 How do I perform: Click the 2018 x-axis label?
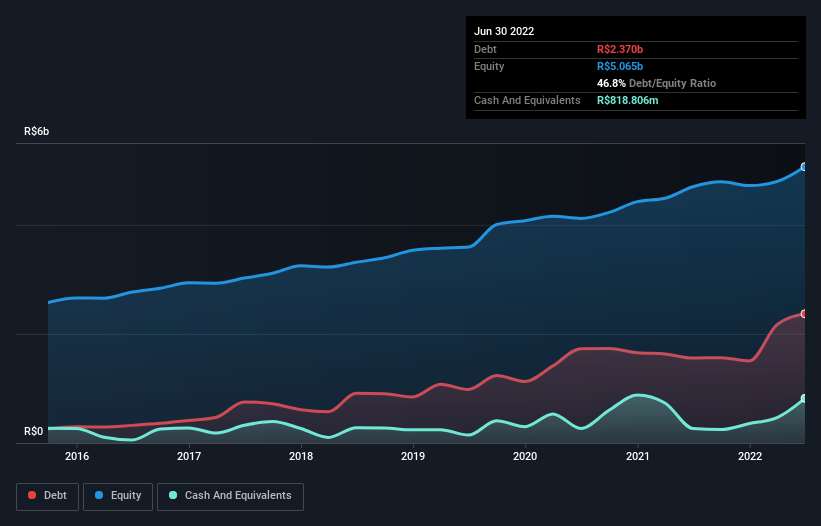[x=301, y=456]
